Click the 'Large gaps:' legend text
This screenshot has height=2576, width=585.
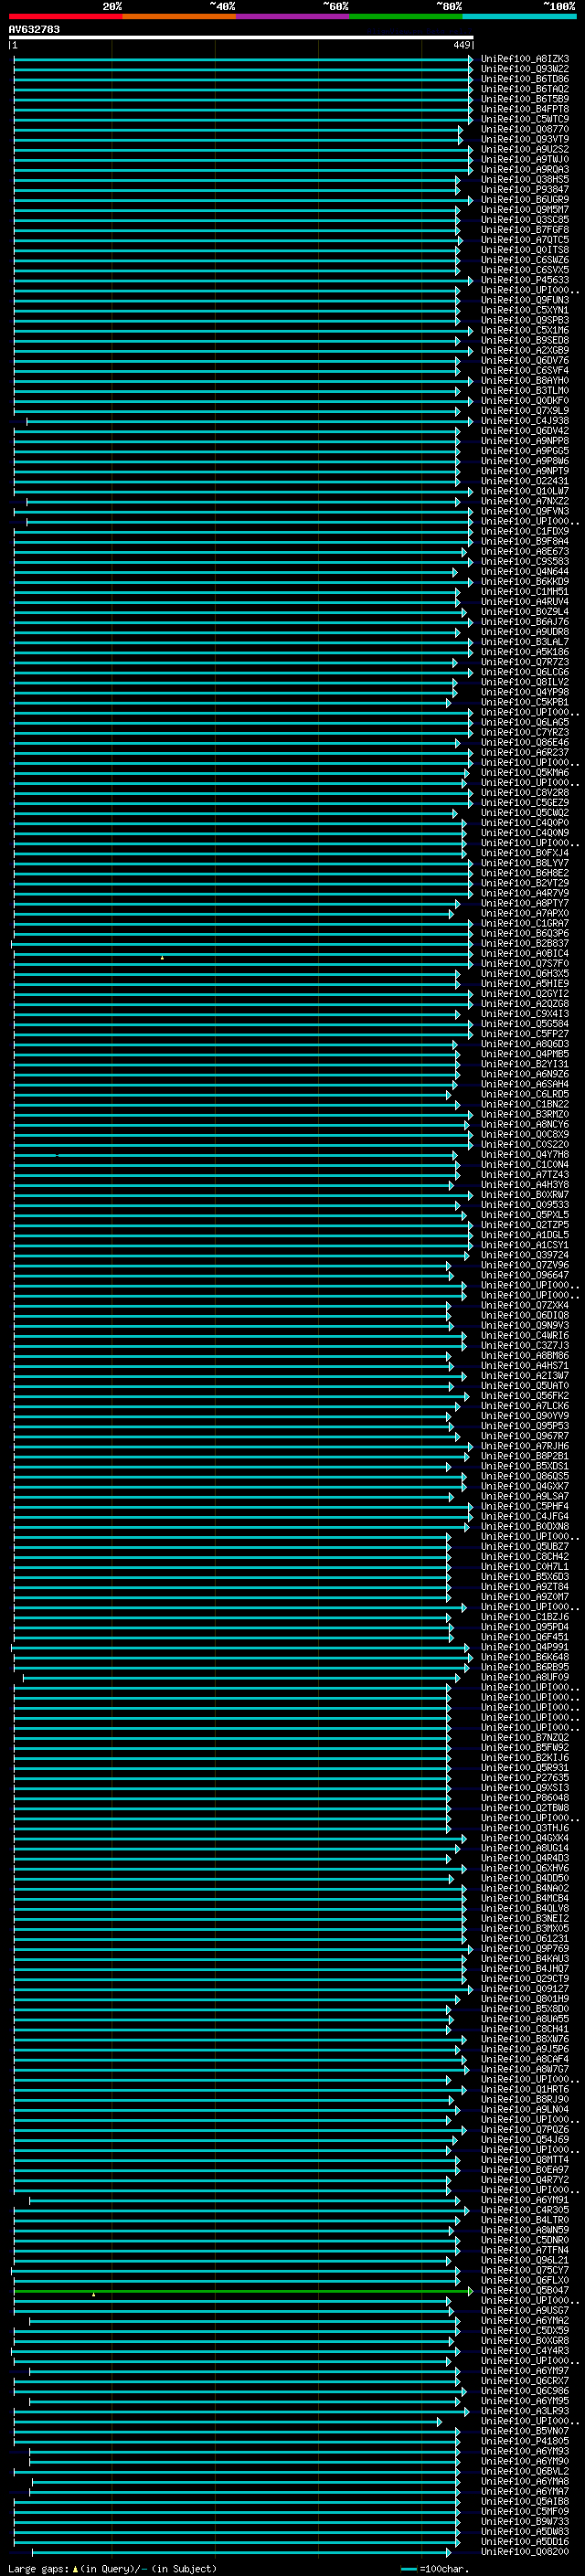(39, 2569)
